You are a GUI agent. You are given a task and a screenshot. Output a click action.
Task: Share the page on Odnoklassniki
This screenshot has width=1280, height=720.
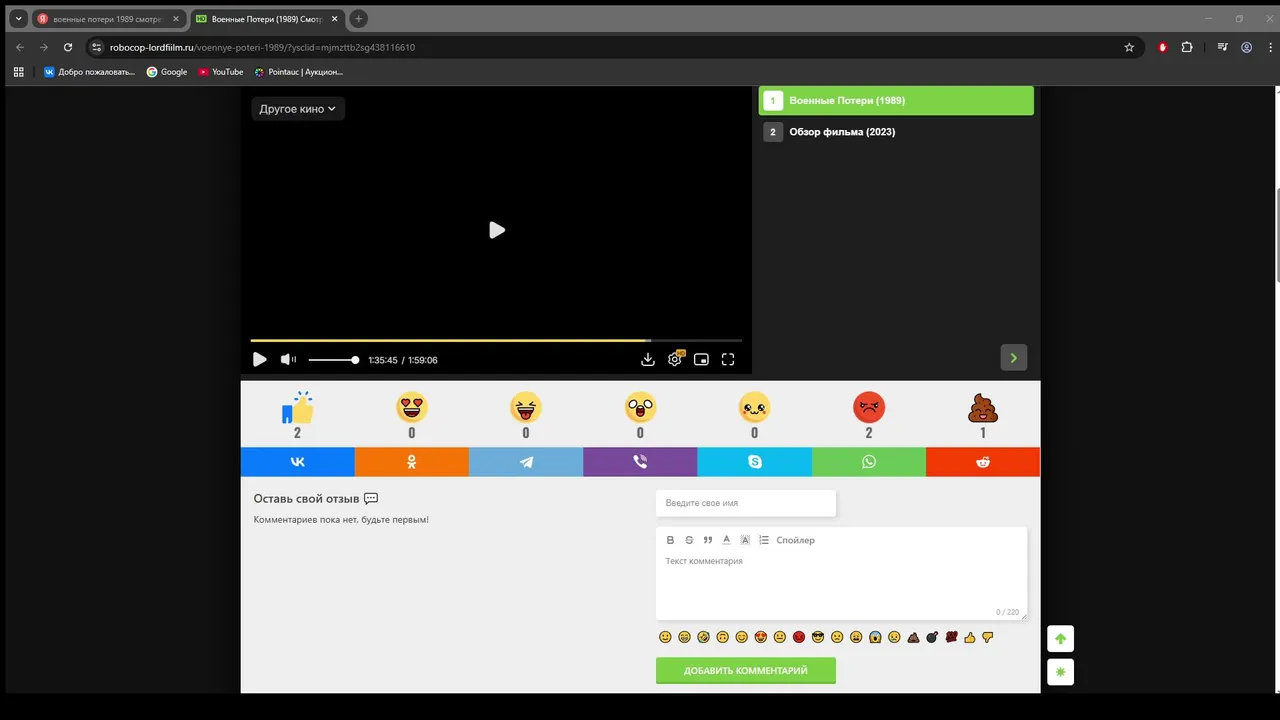coord(412,462)
